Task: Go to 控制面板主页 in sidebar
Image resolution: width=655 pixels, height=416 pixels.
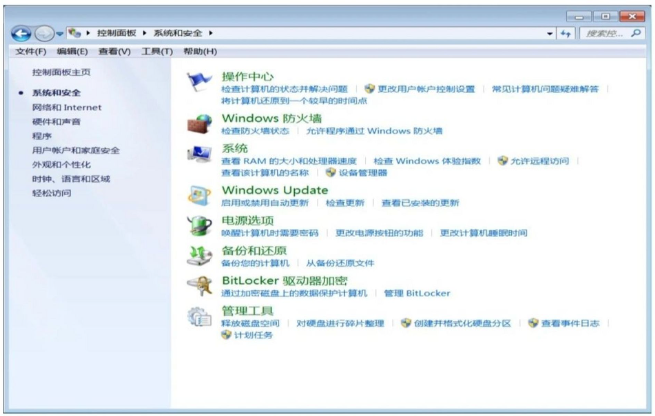Action: pyautogui.click(x=61, y=72)
